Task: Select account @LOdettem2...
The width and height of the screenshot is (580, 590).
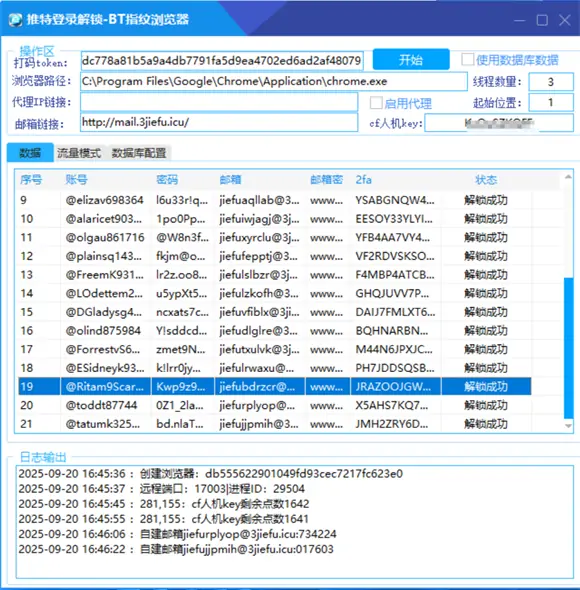Action: [x=104, y=293]
